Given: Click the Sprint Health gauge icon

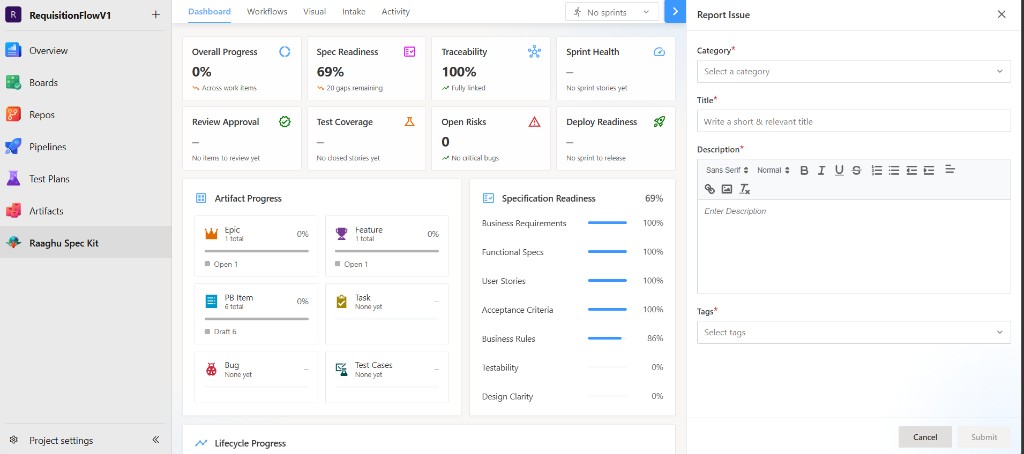Looking at the screenshot, I should point(659,52).
